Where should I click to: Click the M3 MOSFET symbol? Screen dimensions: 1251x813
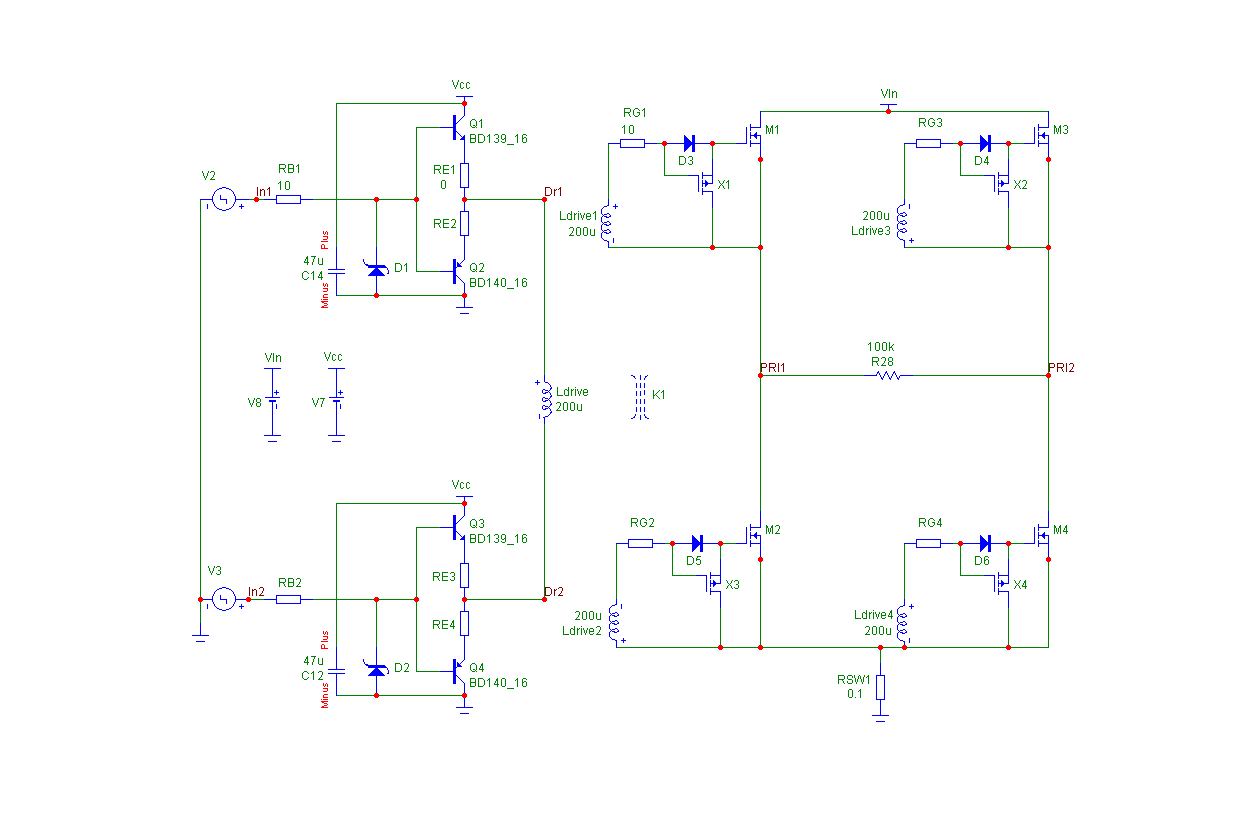pyautogui.click(x=1040, y=136)
